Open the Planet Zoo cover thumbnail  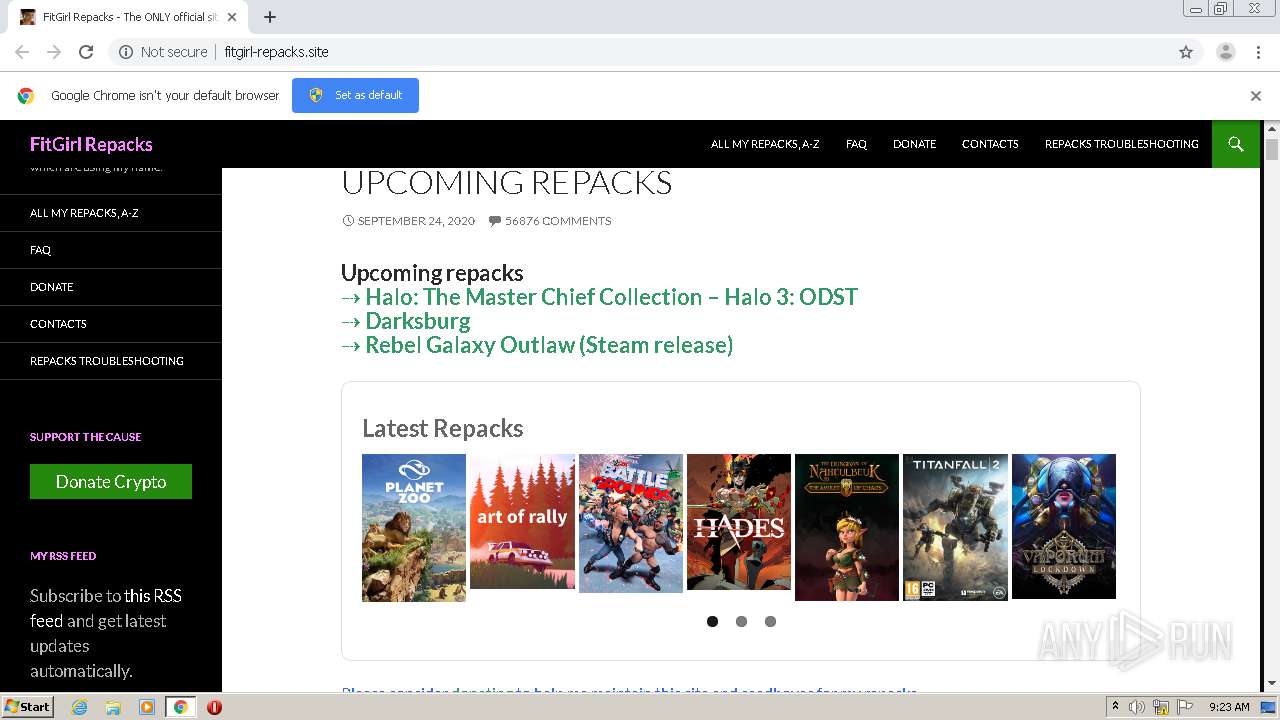click(414, 527)
